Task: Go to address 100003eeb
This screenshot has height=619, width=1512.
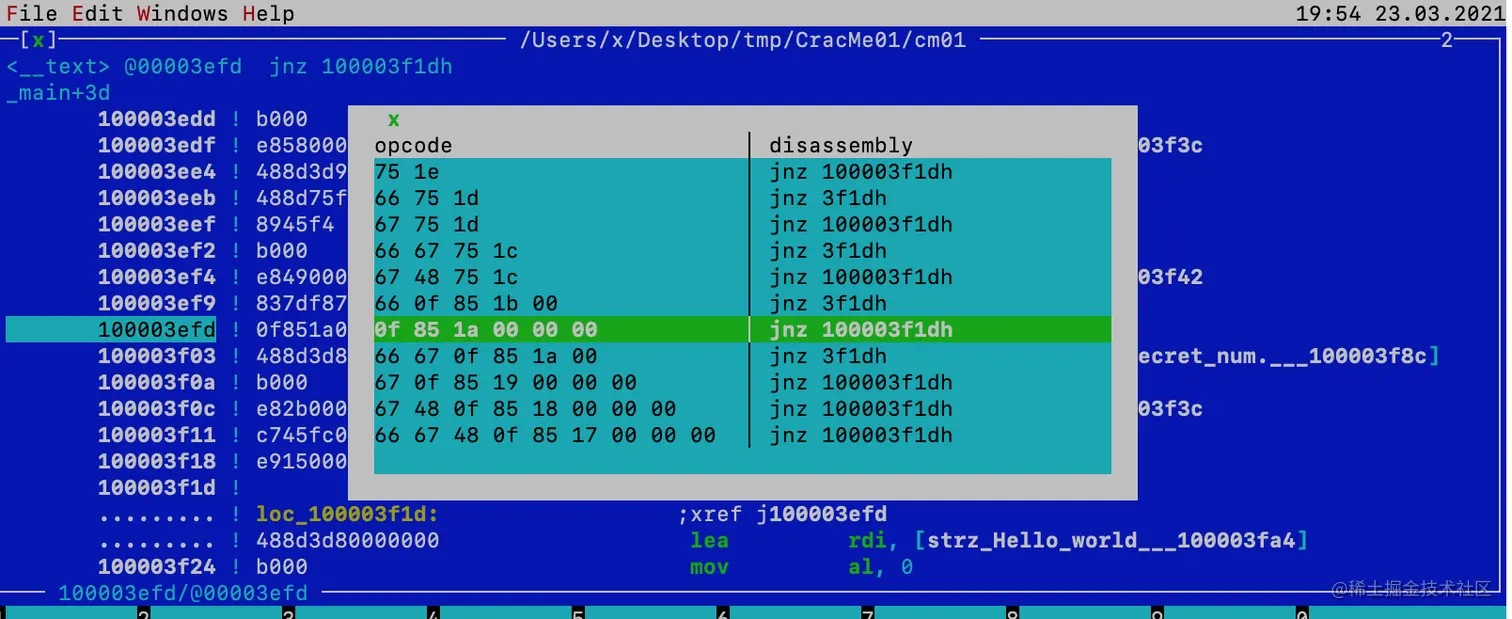Action: tap(156, 198)
